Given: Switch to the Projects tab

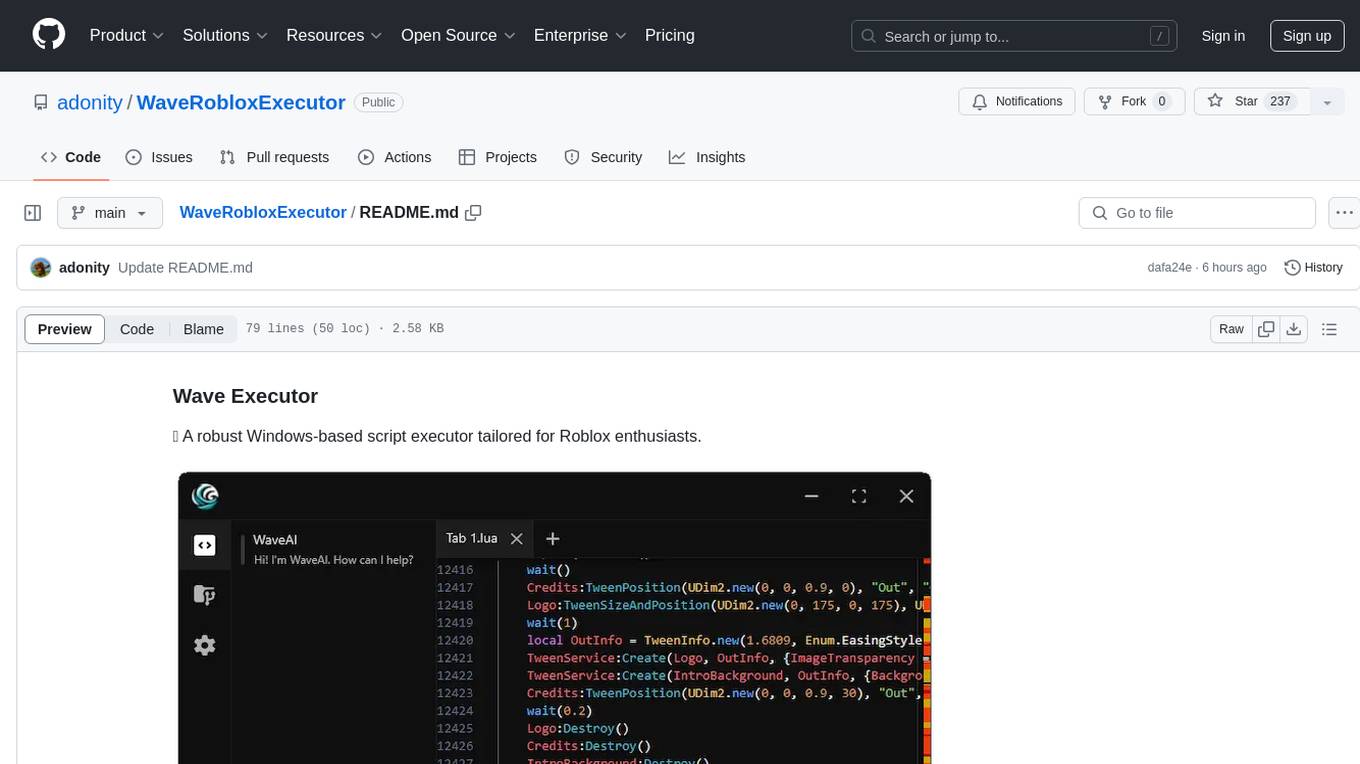Looking at the screenshot, I should click(x=498, y=157).
